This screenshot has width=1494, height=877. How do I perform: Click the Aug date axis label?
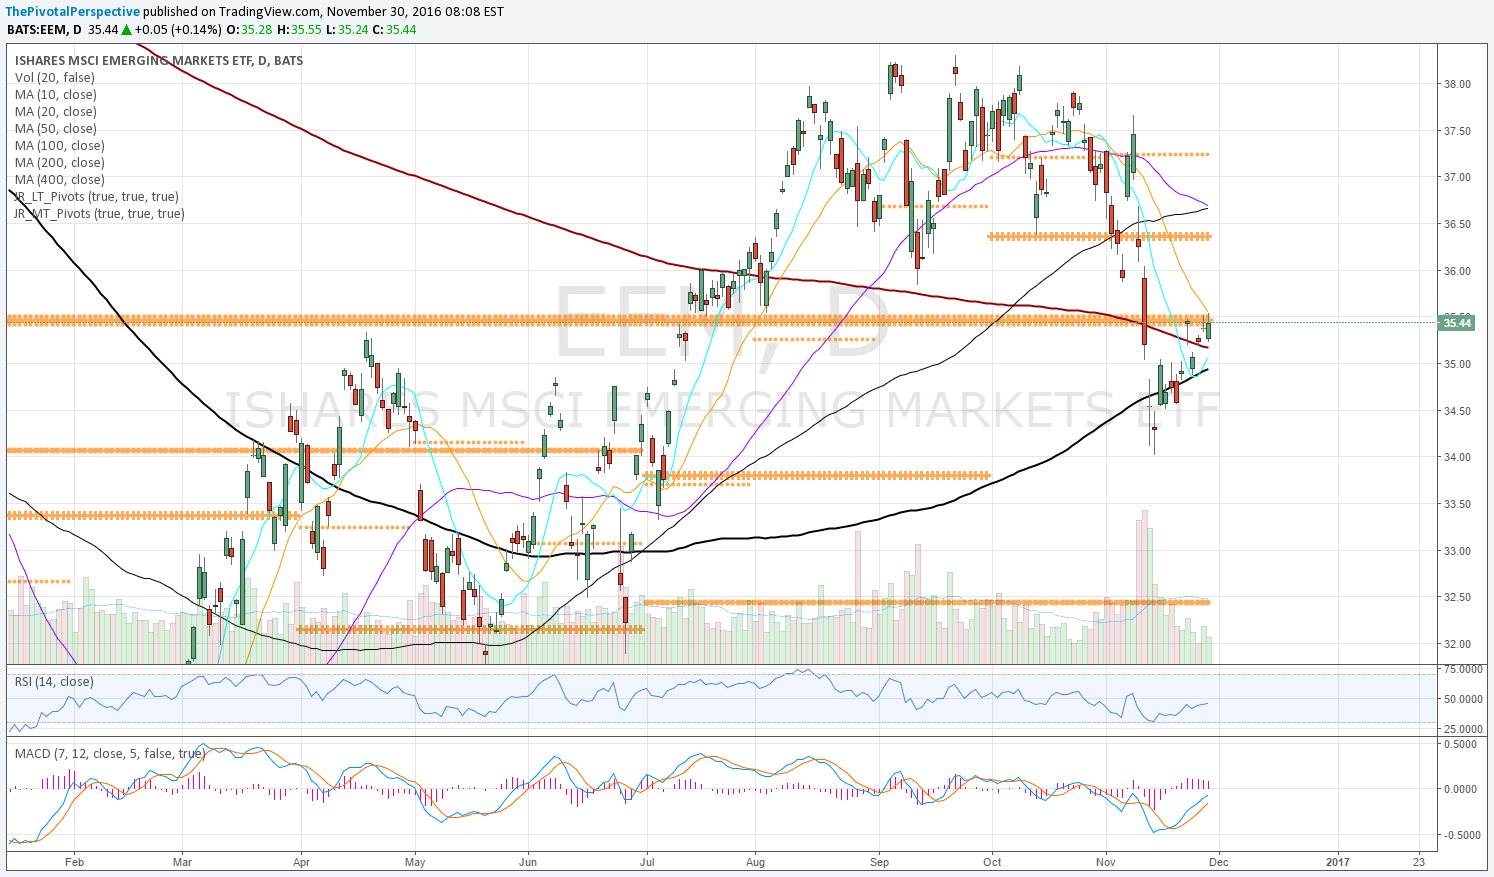pos(756,861)
